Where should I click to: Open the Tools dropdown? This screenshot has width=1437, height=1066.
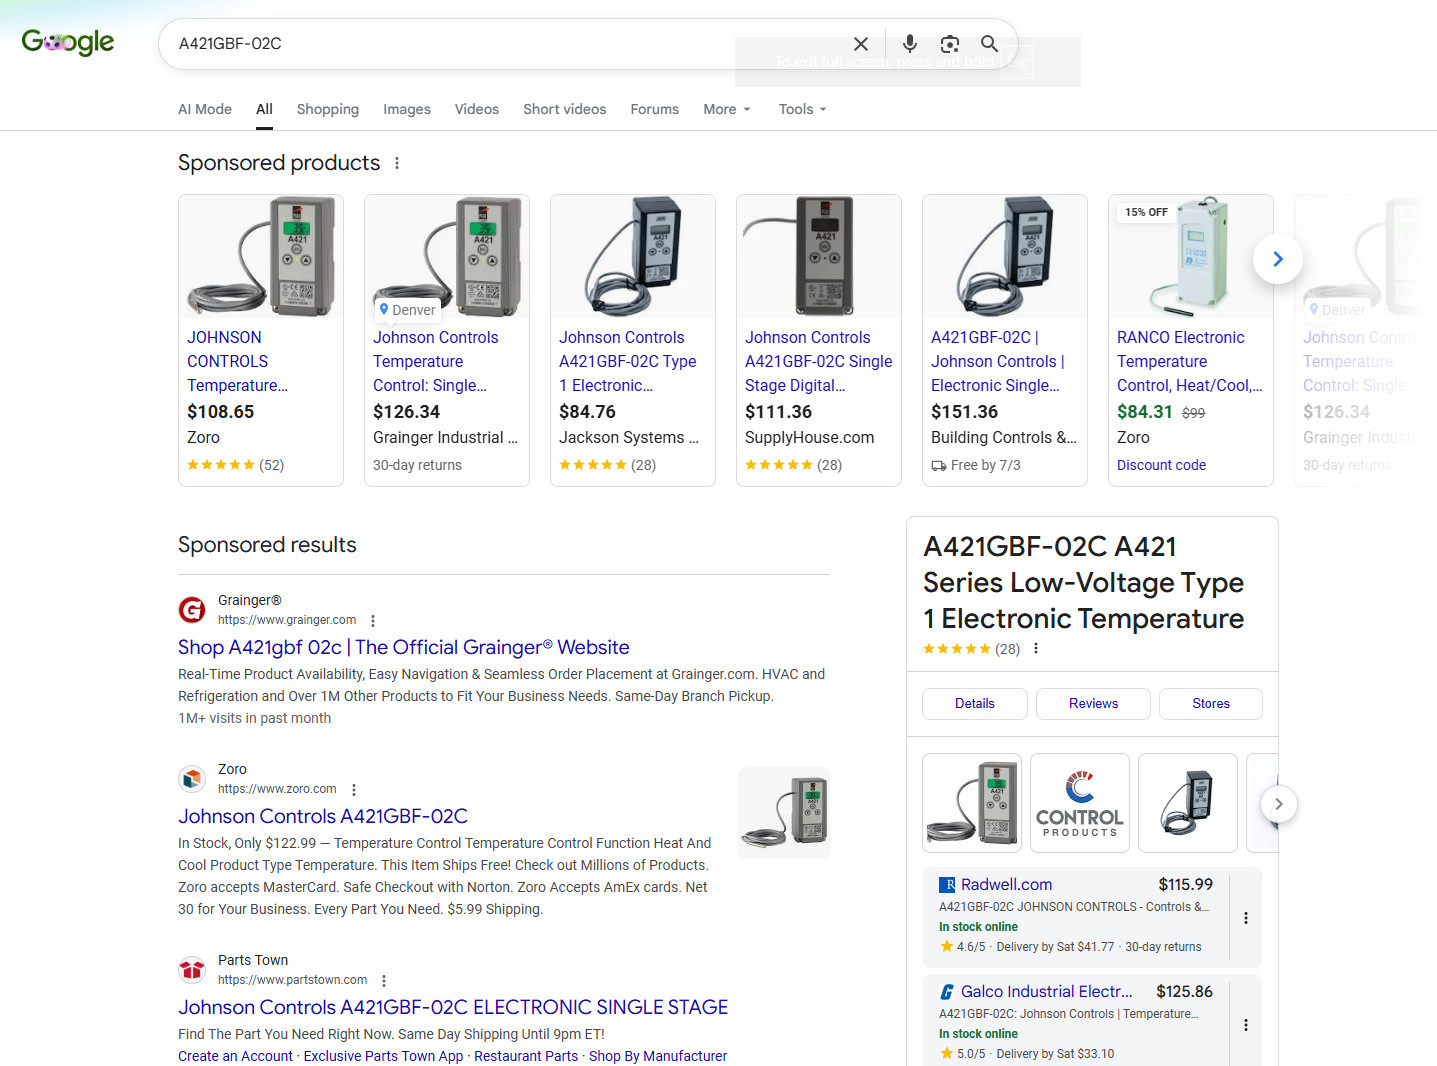[803, 109]
